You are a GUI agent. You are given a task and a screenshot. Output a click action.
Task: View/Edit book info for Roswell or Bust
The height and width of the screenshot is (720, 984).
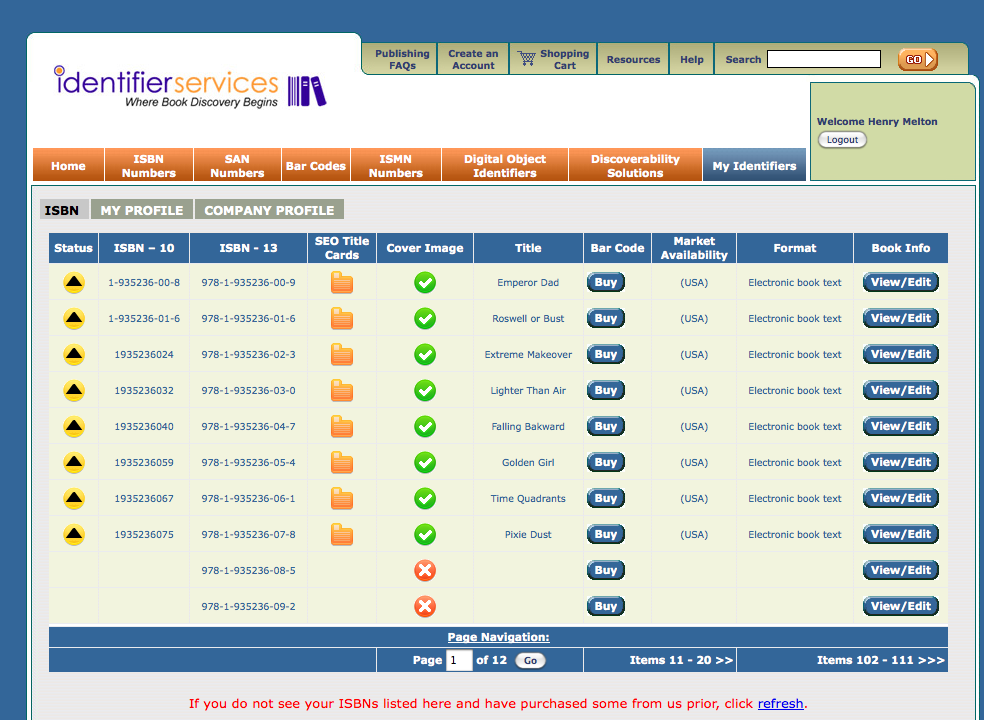tap(901, 318)
